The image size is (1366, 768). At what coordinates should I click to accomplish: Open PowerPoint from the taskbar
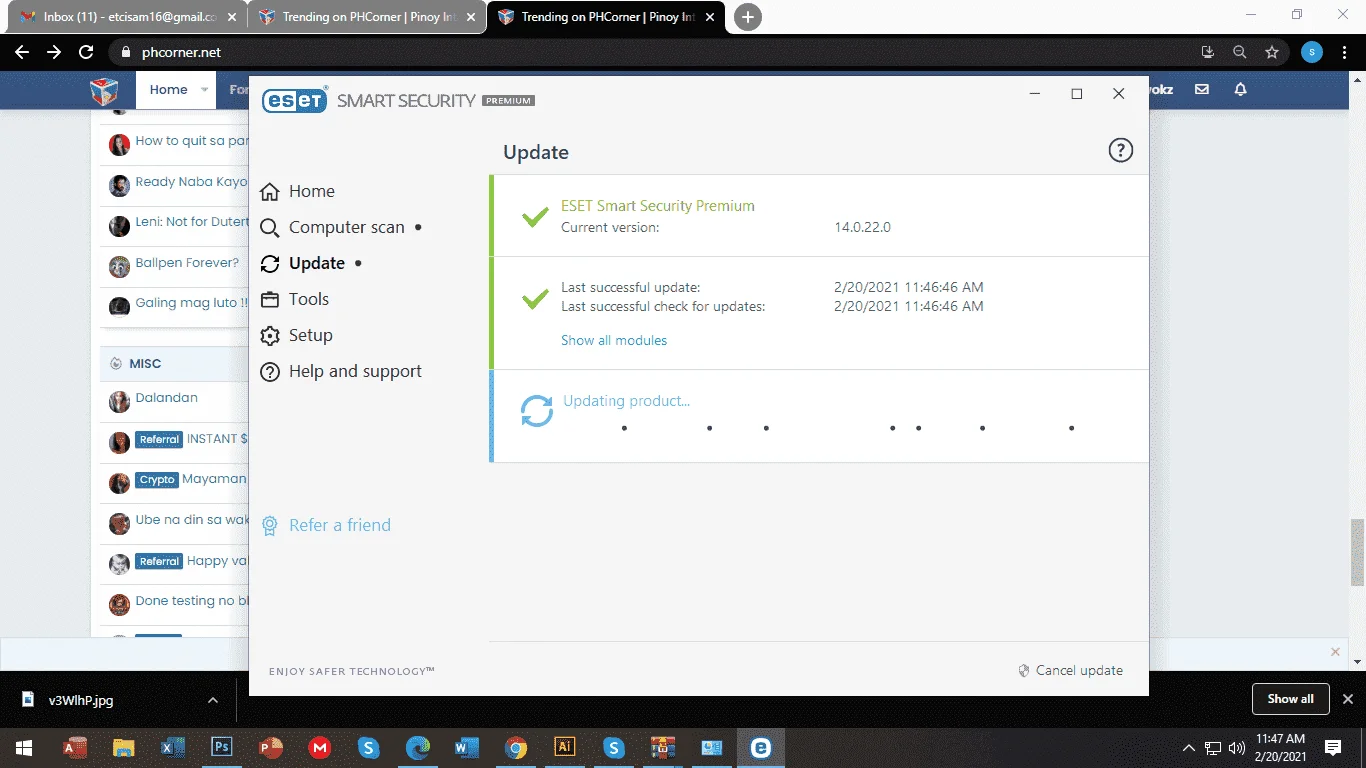[x=271, y=747]
